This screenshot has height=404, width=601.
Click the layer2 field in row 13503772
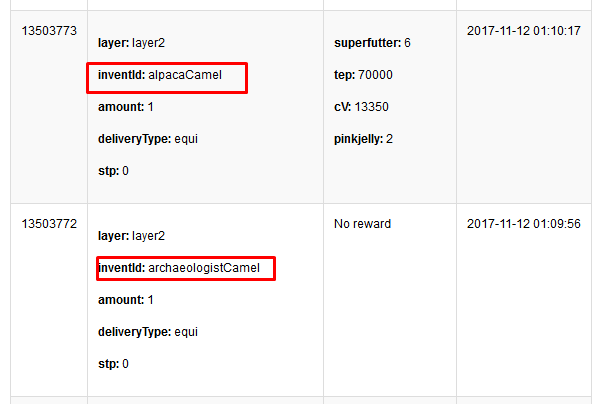131,237
